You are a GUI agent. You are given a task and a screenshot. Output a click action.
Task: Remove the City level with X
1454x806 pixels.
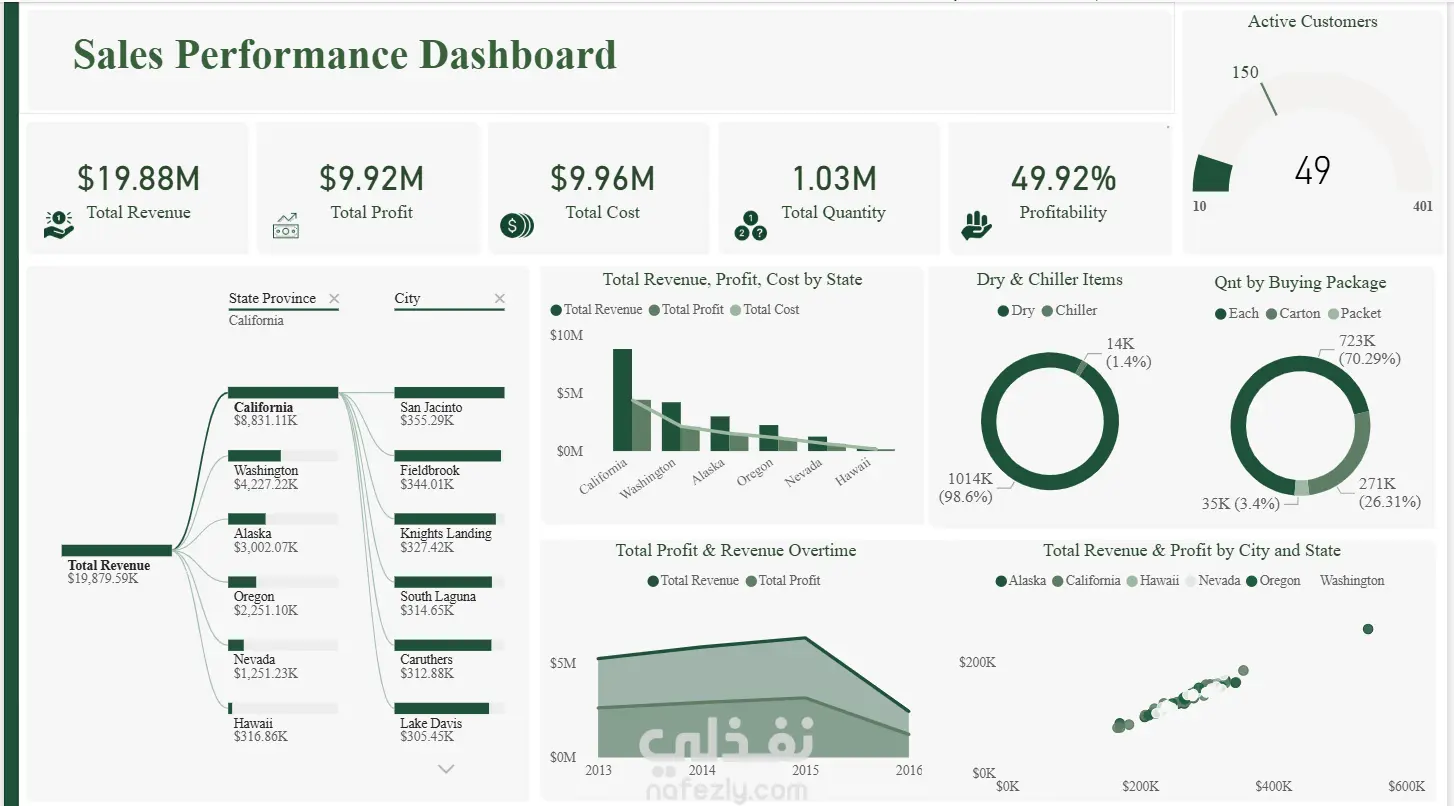click(499, 298)
